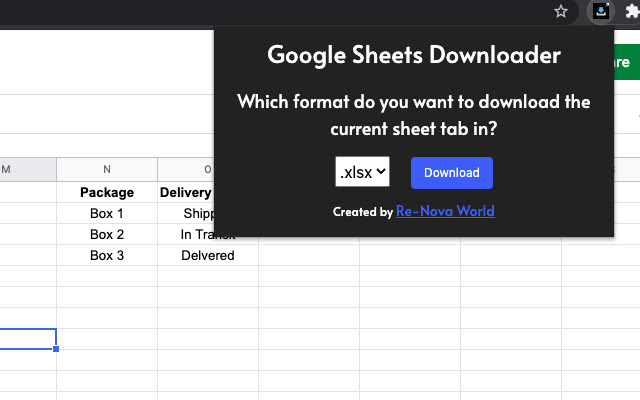Image resolution: width=640 pixels, height=400 pixels.
Task: Click the selected cell's blue fill handle
Action: coord(56,349)
